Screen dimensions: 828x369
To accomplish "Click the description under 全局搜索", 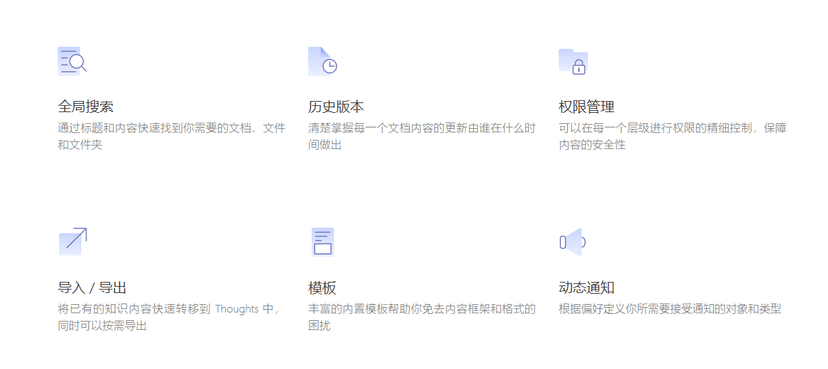I will [172, 136].
